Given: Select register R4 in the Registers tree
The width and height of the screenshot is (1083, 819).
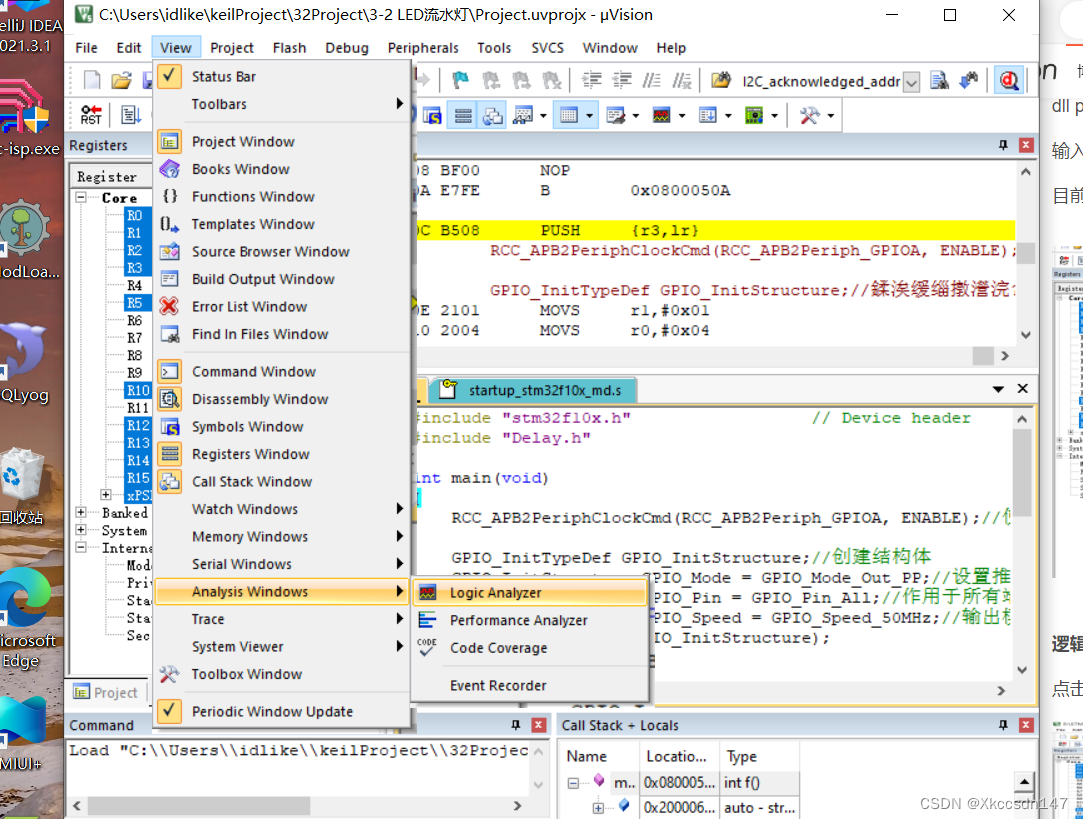Looking at the screenshot, I should click(135, 285).
